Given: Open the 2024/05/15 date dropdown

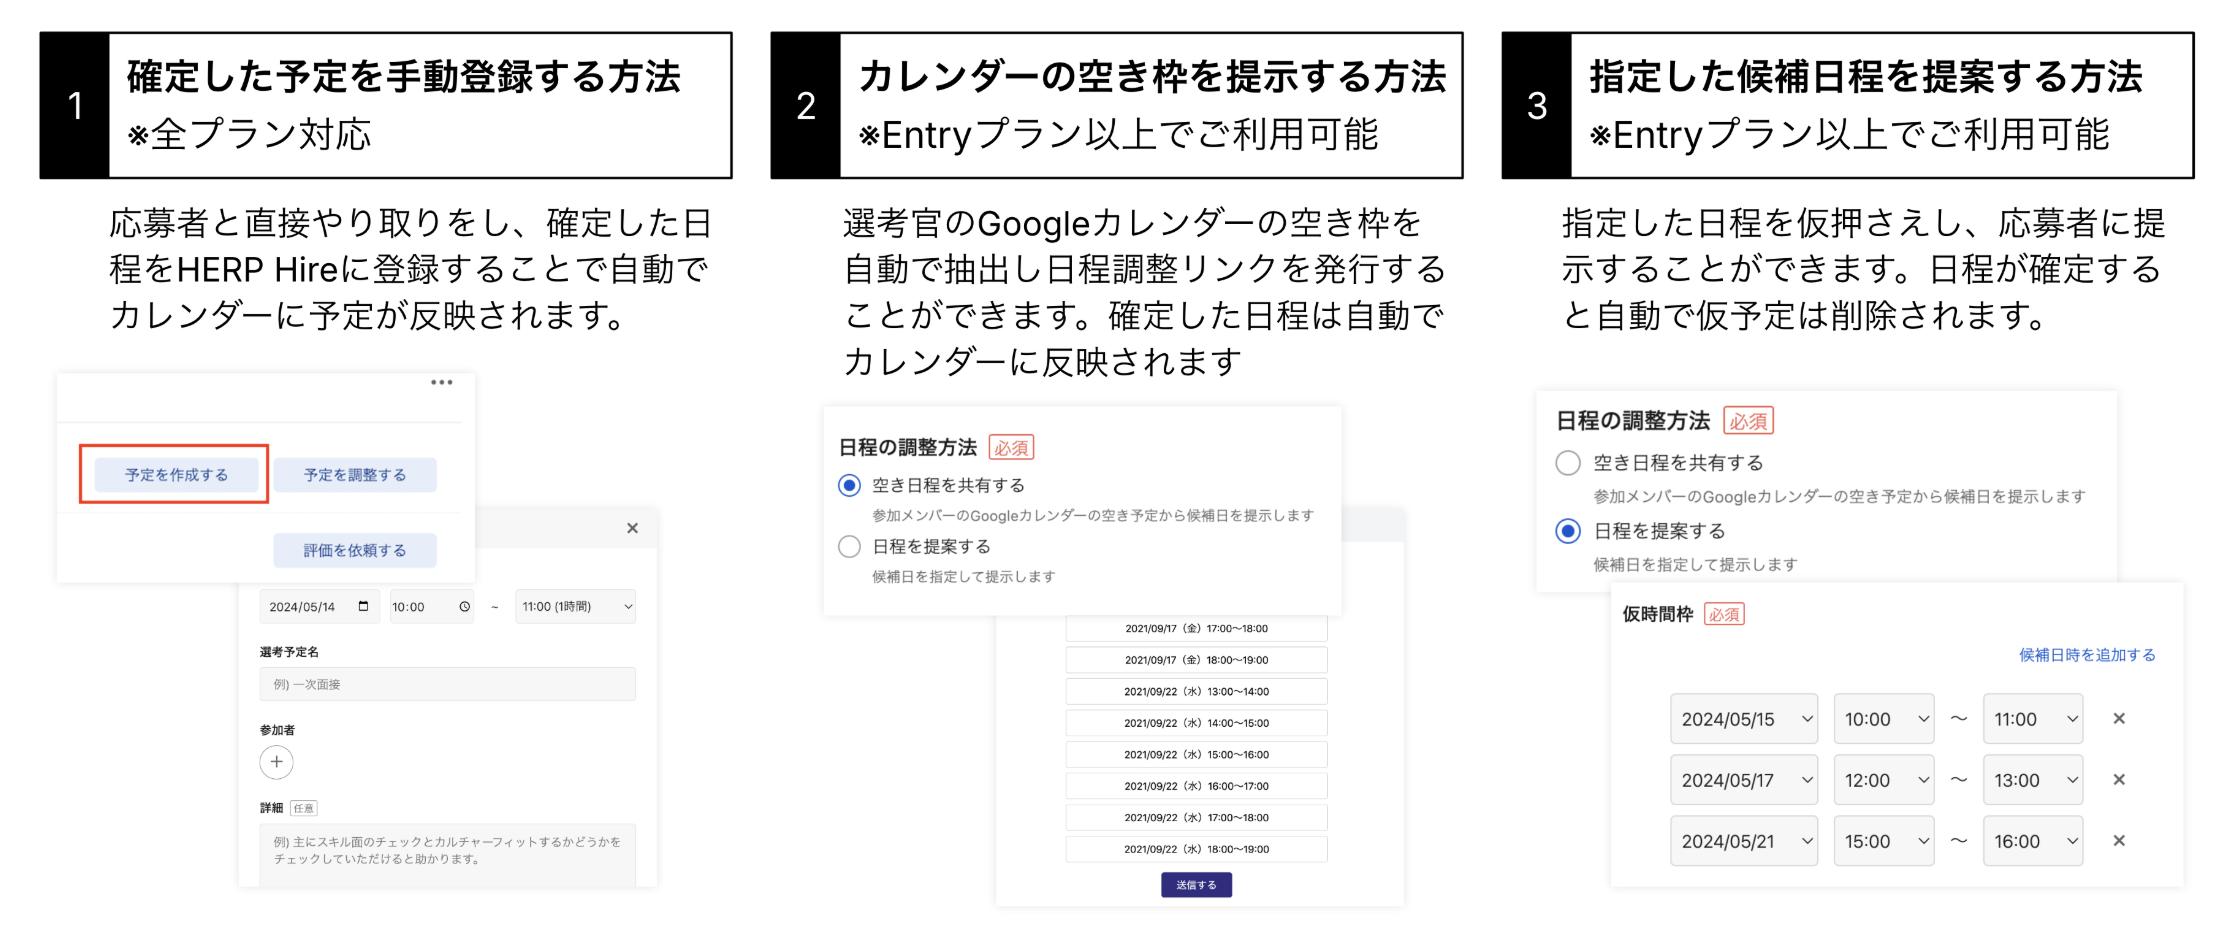Looking at the screenshot, I should tap(1744, 719).
